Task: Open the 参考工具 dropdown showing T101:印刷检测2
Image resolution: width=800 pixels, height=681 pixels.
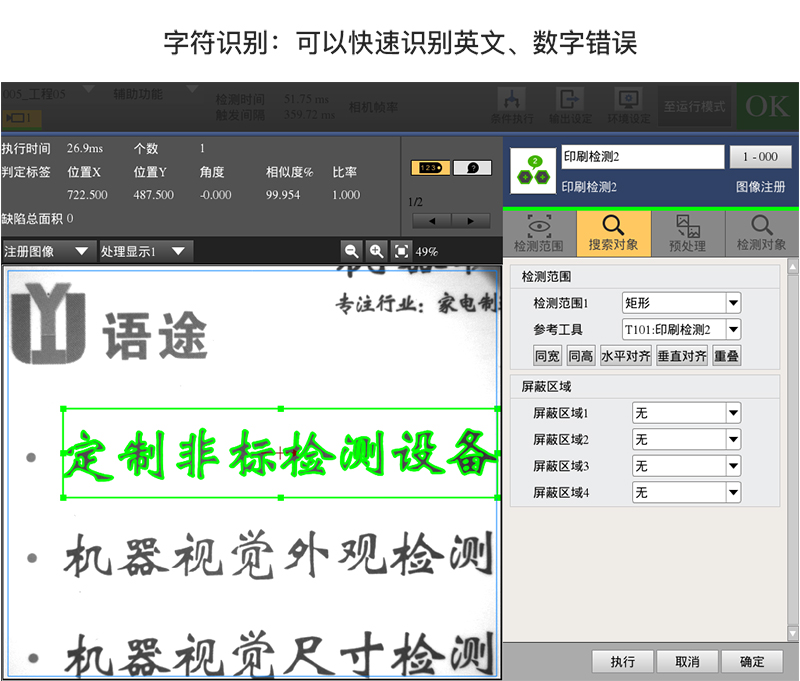Action: click(x=681, y=329)
